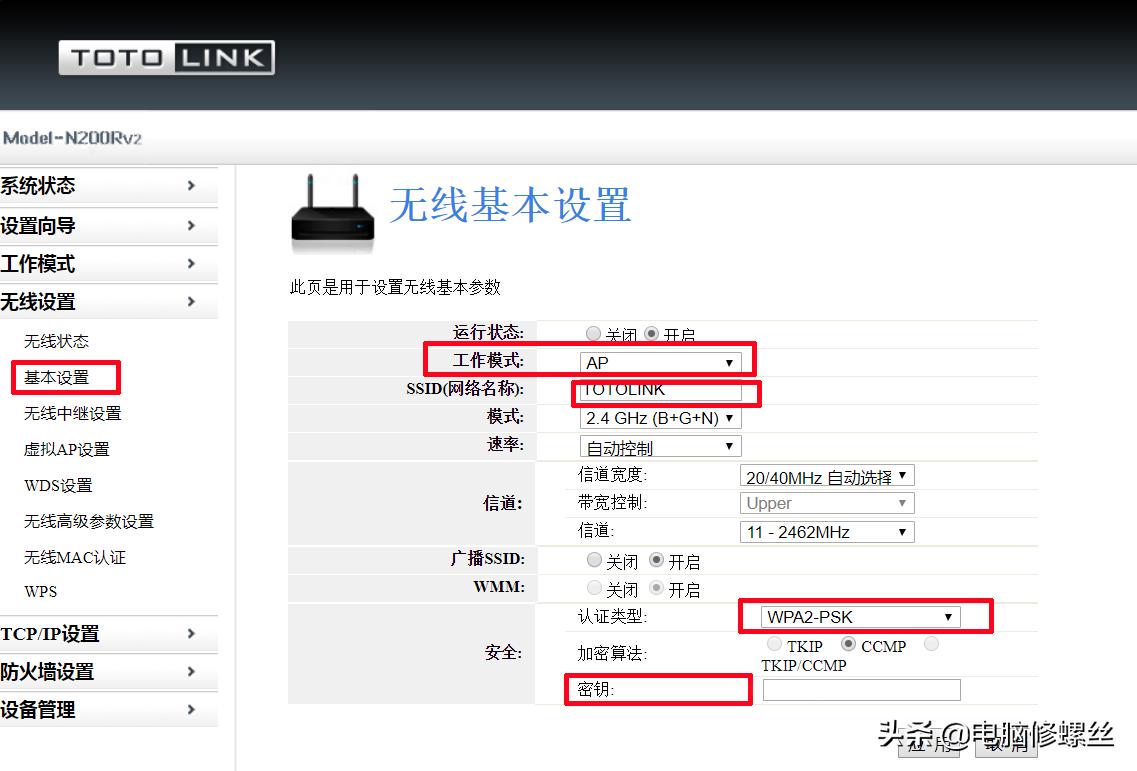The image size is (1137, 771).
Task: Select the TKIP encryption radio button
Action: point(774,645)
